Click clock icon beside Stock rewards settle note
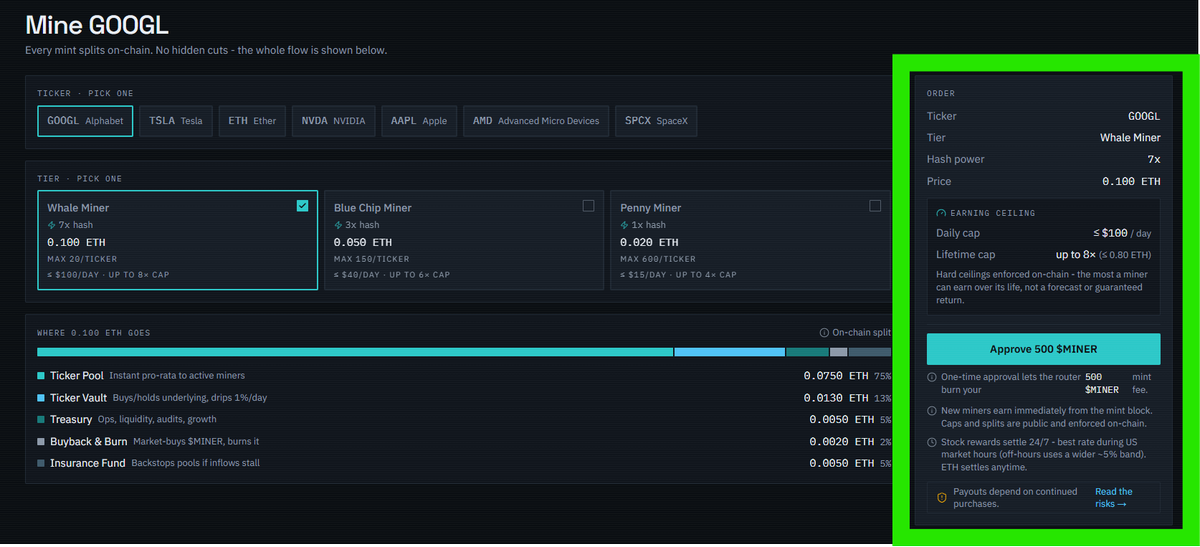The width and height of the screenshot is (1200, 547). point(932,442)
